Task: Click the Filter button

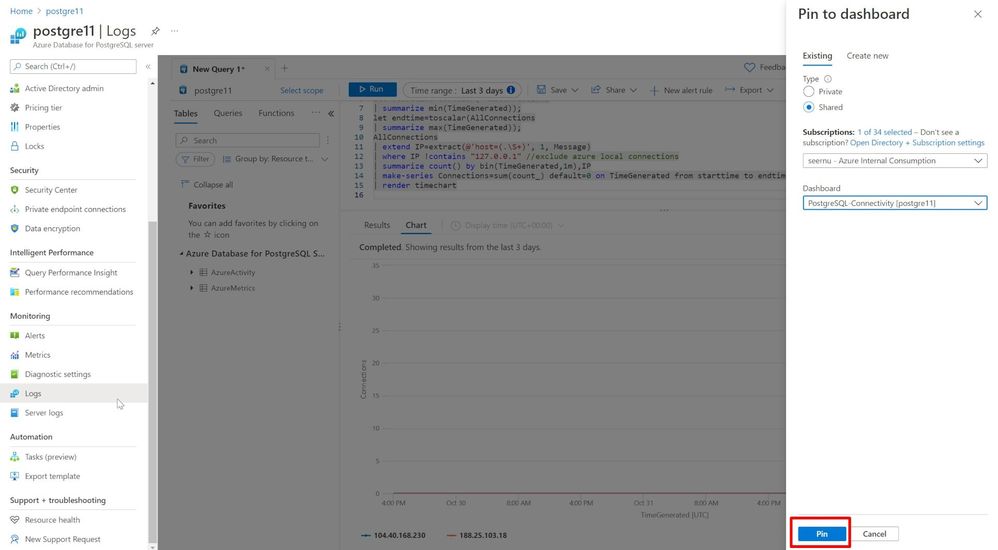Action: [x=195, y=159]
